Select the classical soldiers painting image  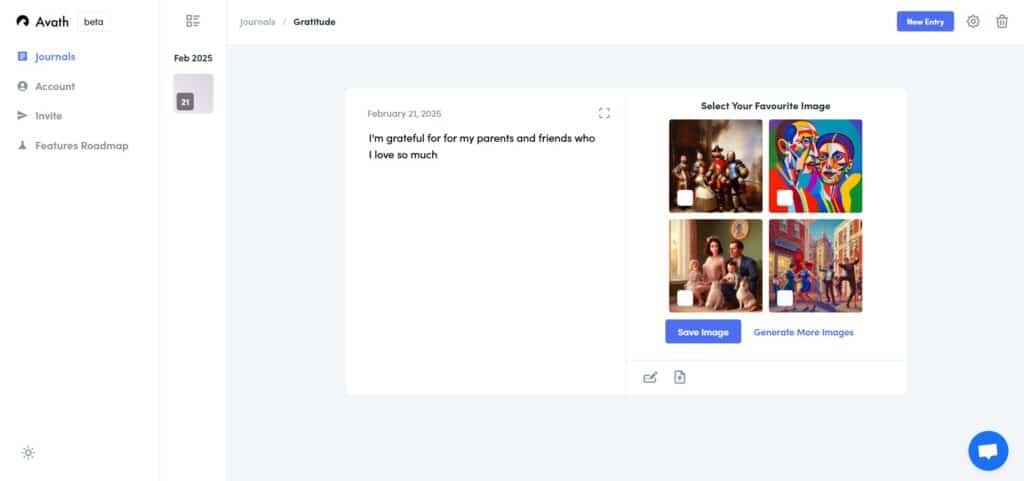tap(716, 166)
